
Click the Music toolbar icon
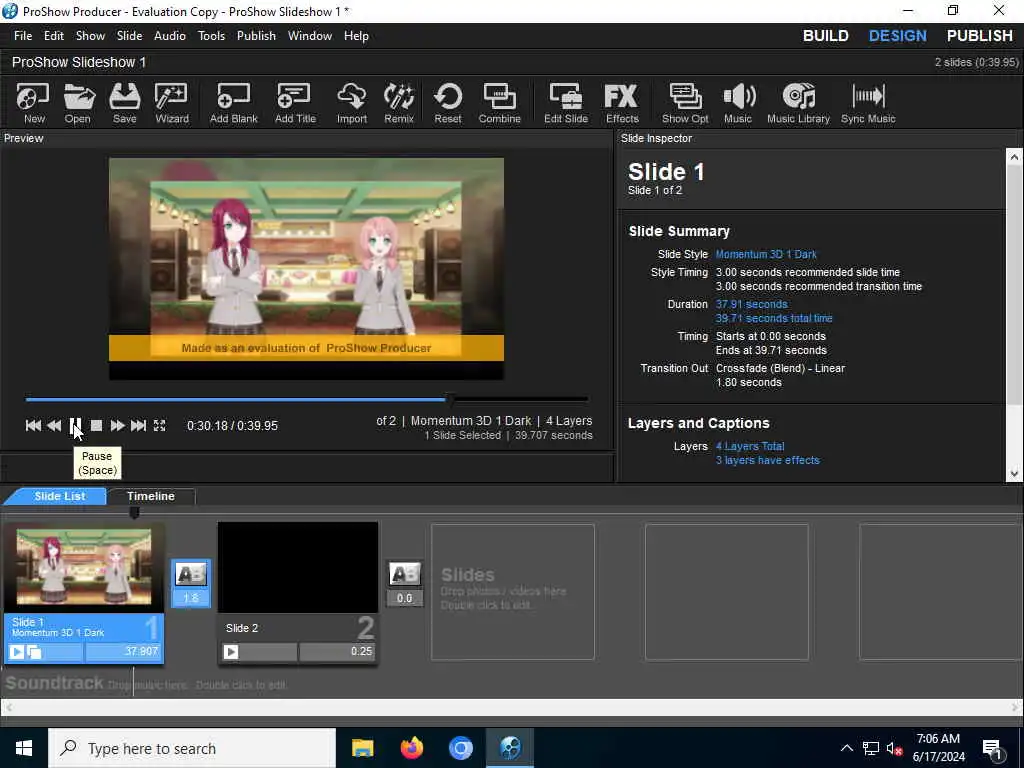click(738, 103)
